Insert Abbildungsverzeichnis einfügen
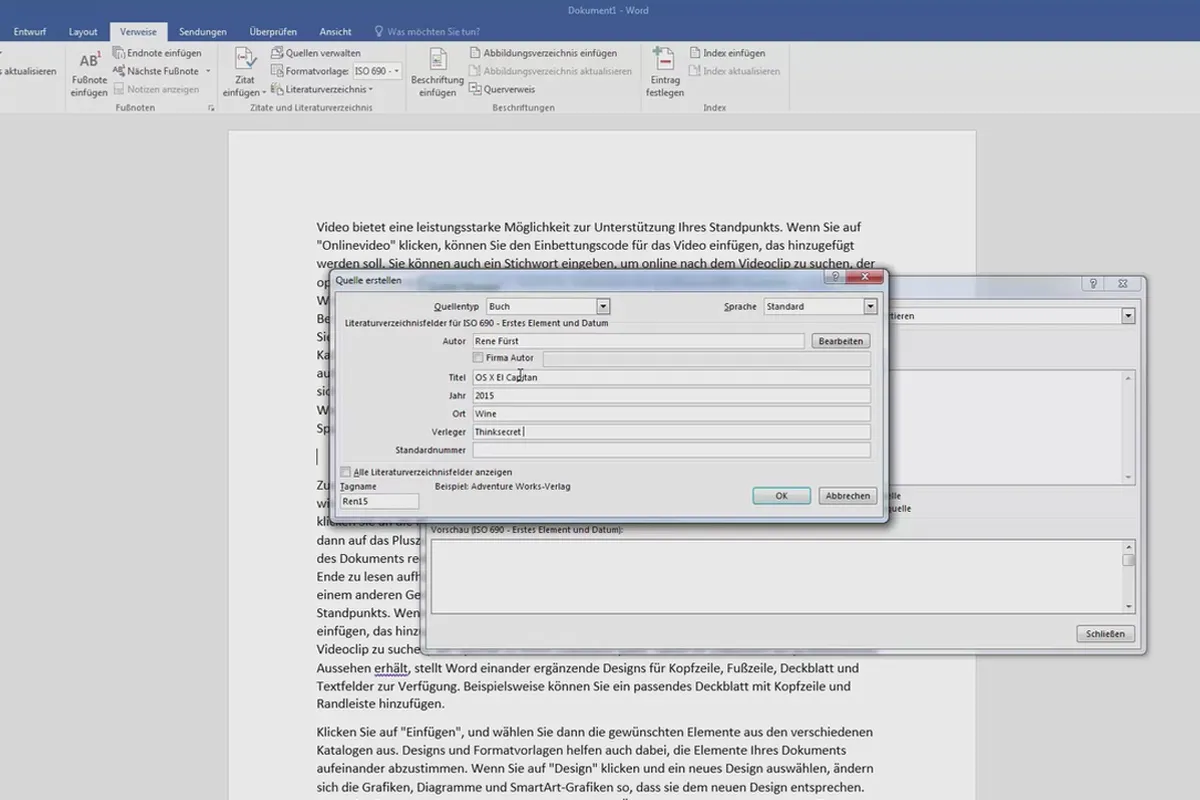 pos(543,53)
